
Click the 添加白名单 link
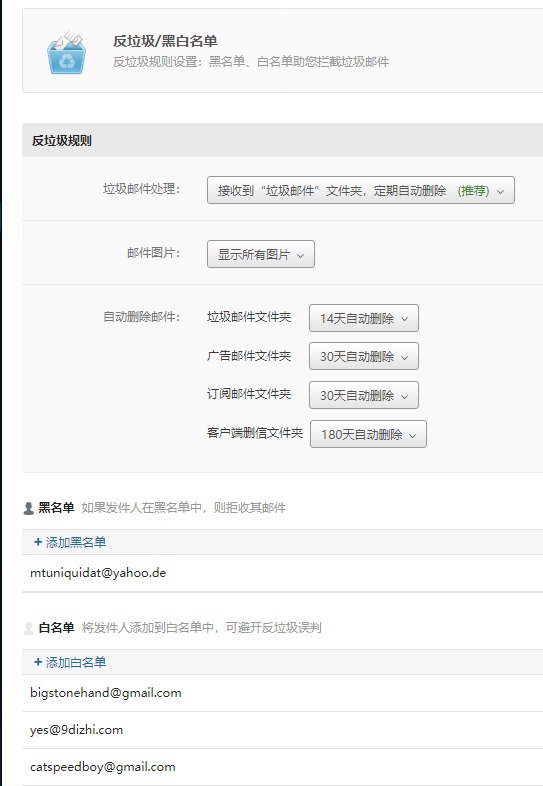[76, 662]
